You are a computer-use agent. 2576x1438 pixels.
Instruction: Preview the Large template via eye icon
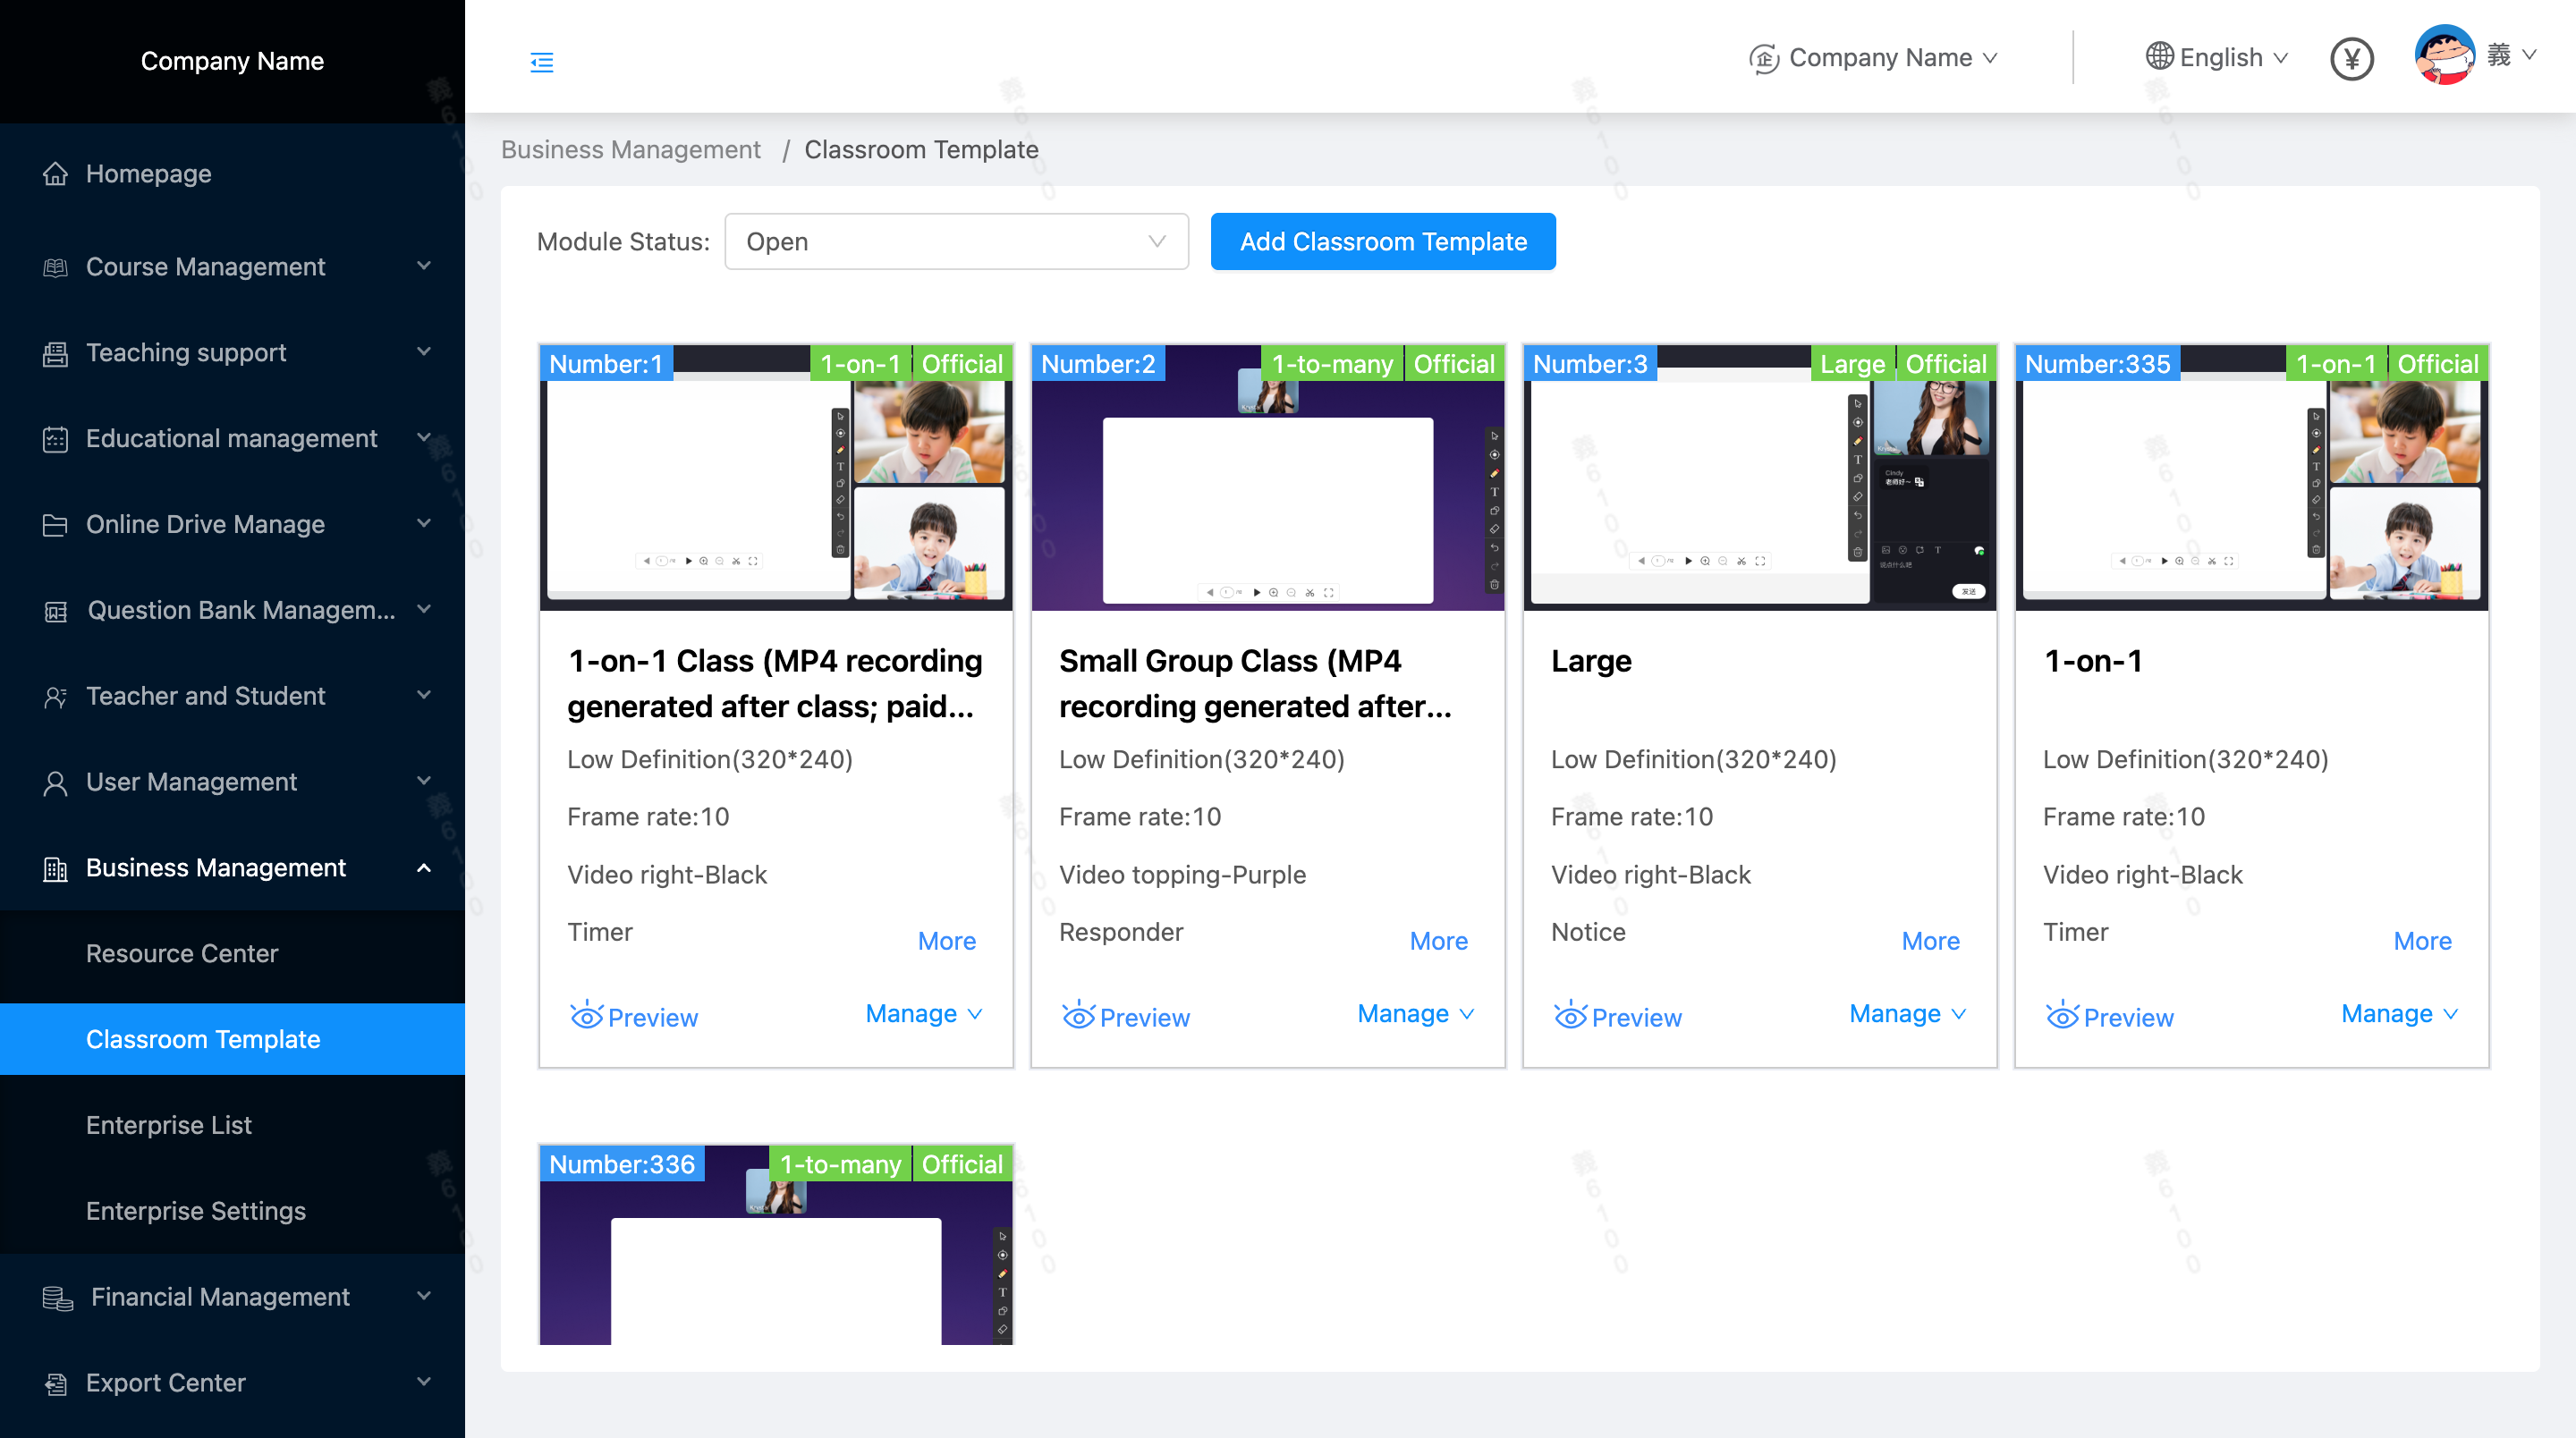click(x=1570, y=1017)
